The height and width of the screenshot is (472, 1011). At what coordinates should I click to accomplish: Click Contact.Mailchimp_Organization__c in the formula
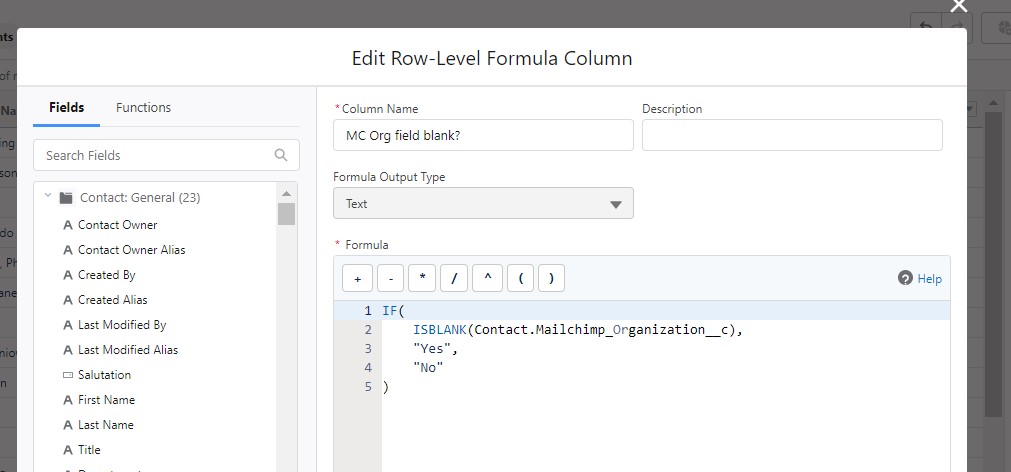point(601,330)
